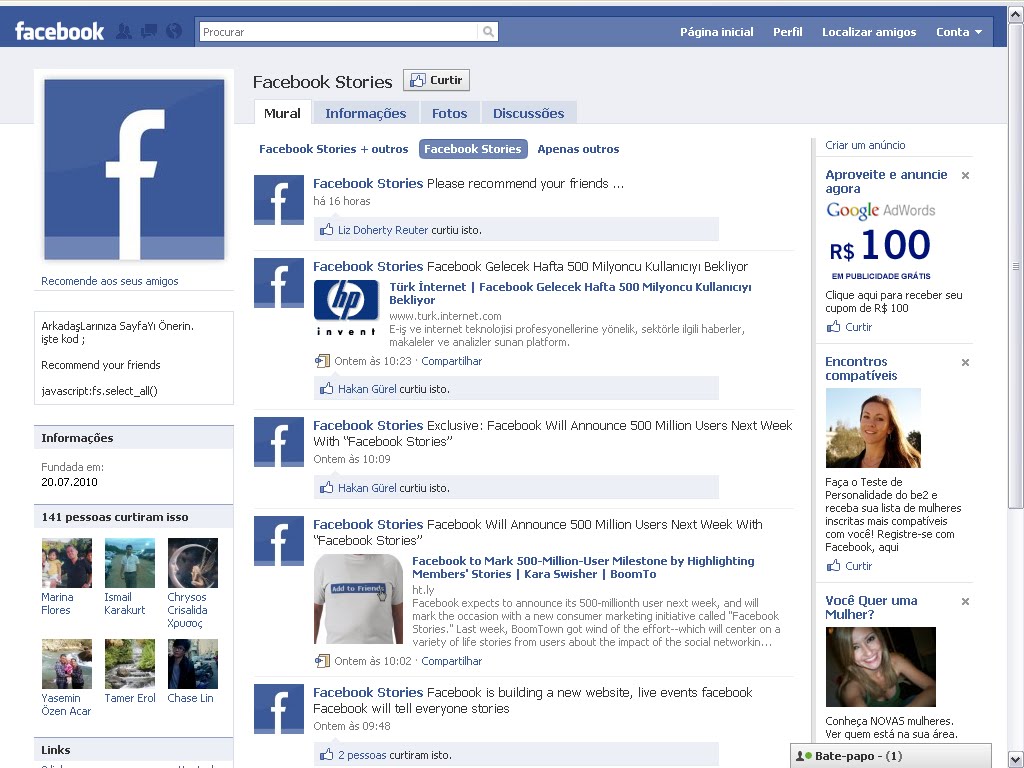This screenshot has width=1024, height=768.
Task: Click like thumb icon beside Liz Doherty Reuter
Action: (x=327, y=229)
